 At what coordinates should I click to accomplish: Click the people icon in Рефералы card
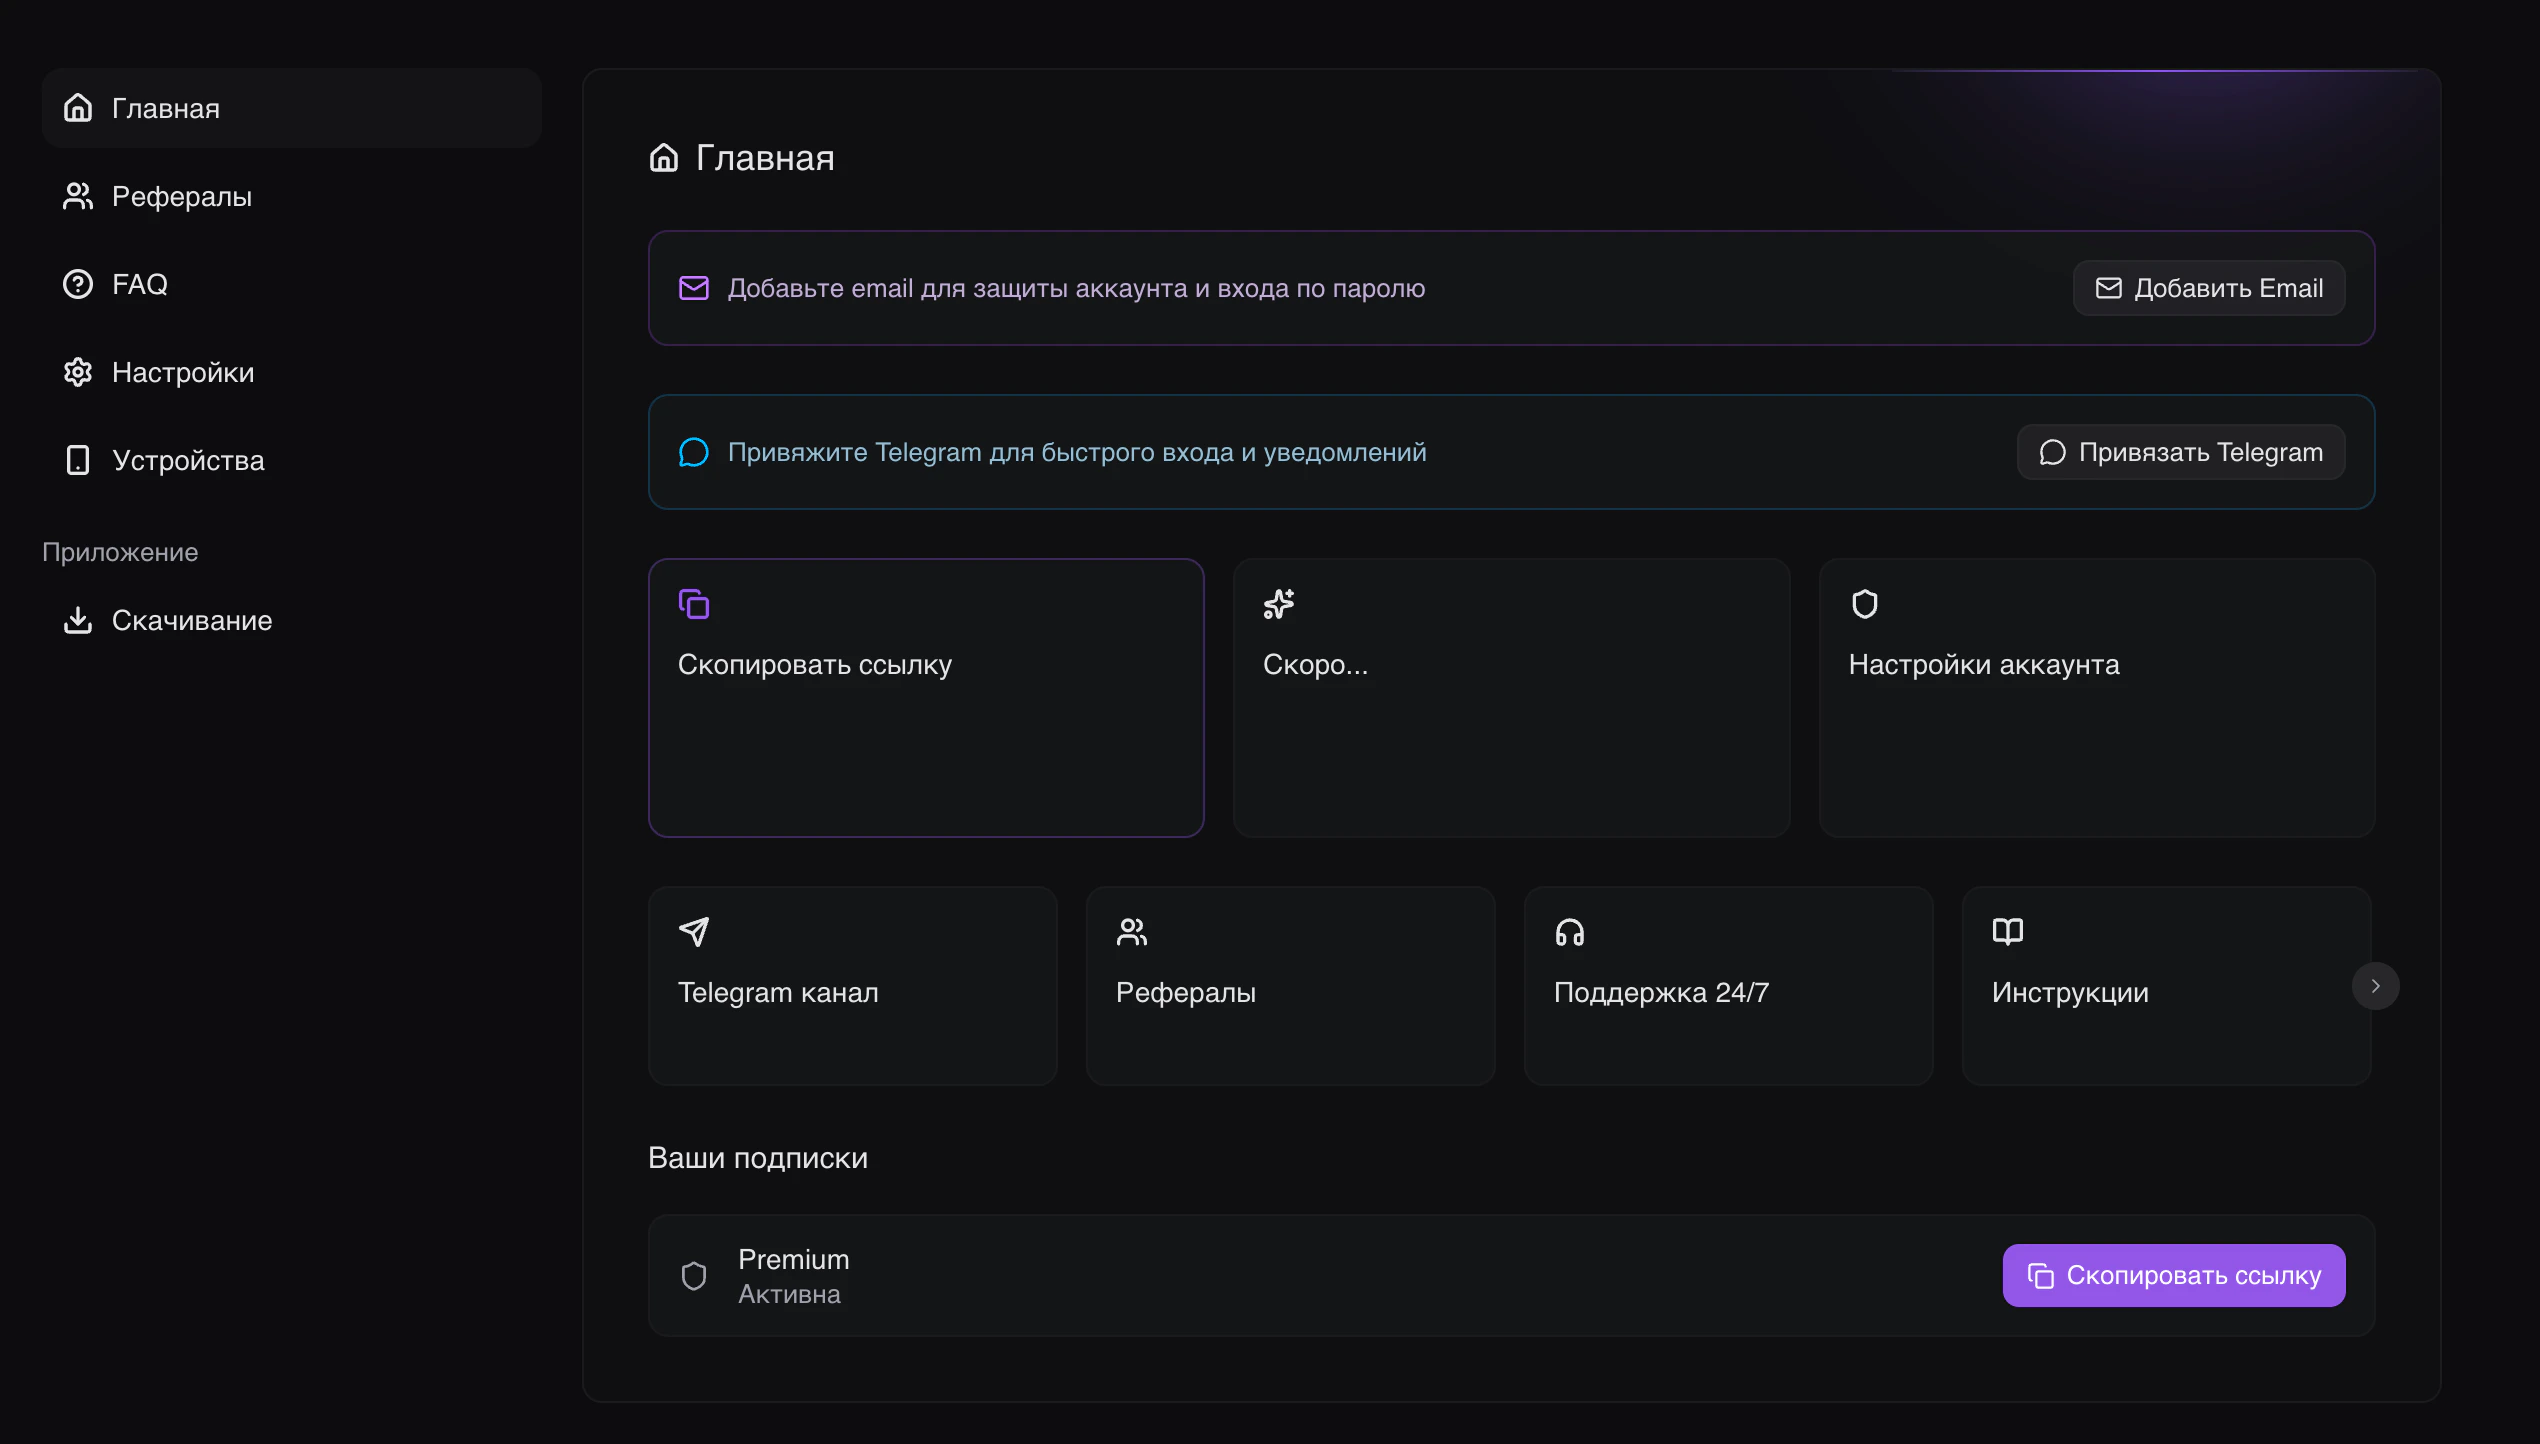1132,932
